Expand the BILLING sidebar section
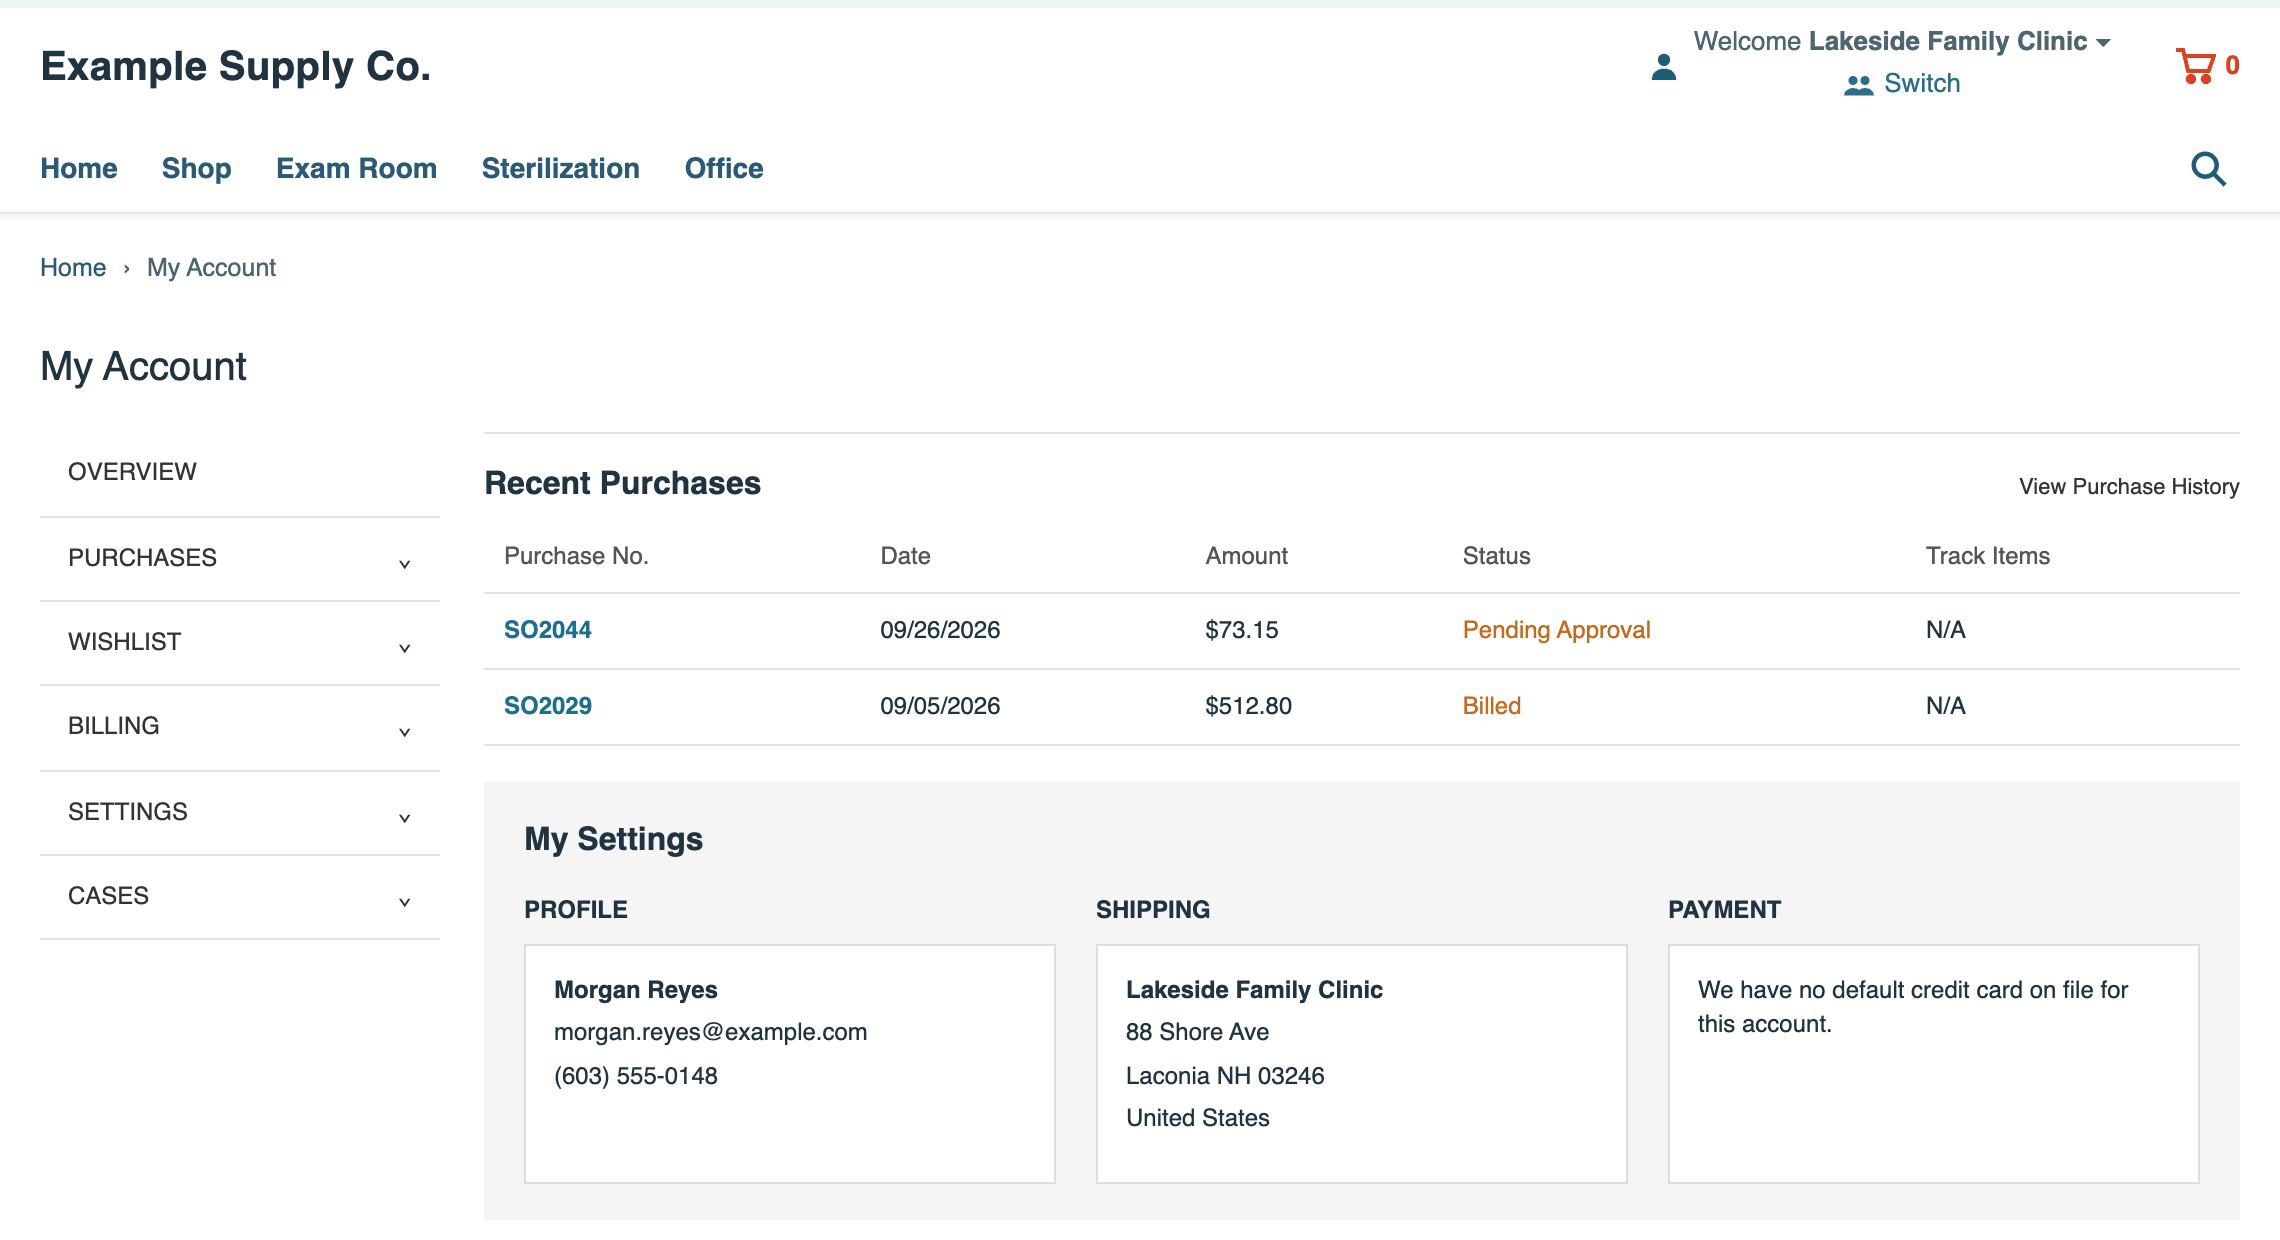Viewport: 2280px width, 1240px height. coord(240,726)
